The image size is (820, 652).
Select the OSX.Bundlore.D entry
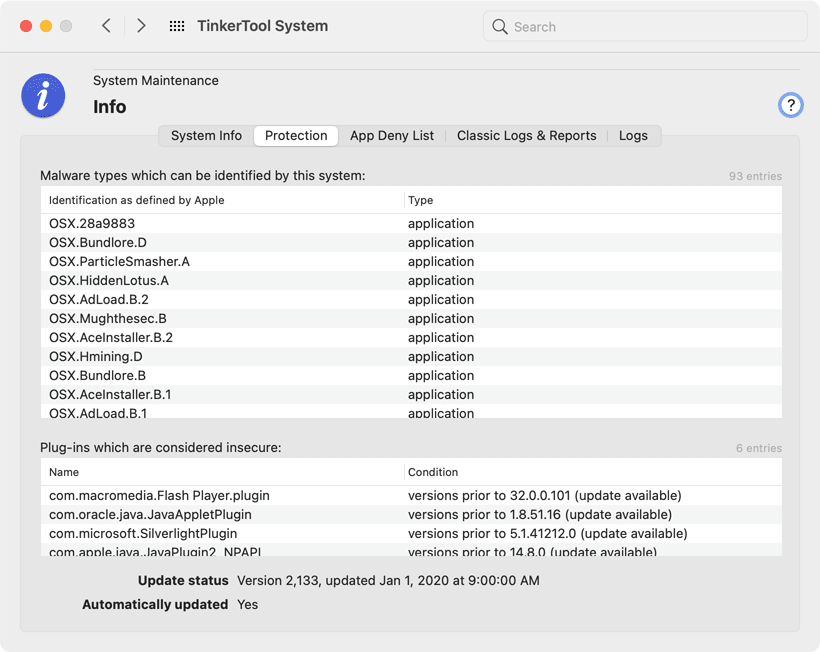click(x=411, y=243)
